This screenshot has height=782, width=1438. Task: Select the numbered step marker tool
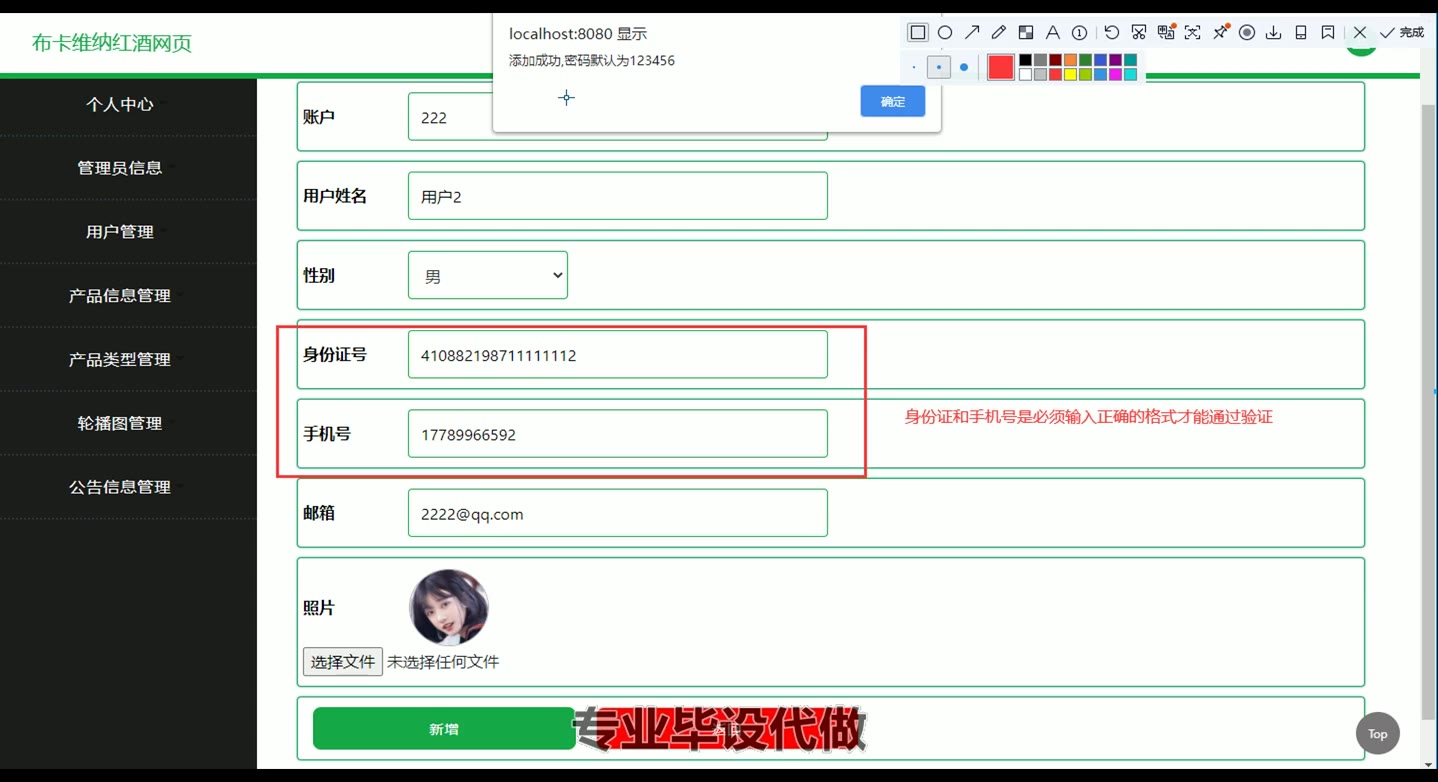(1080, 32)
